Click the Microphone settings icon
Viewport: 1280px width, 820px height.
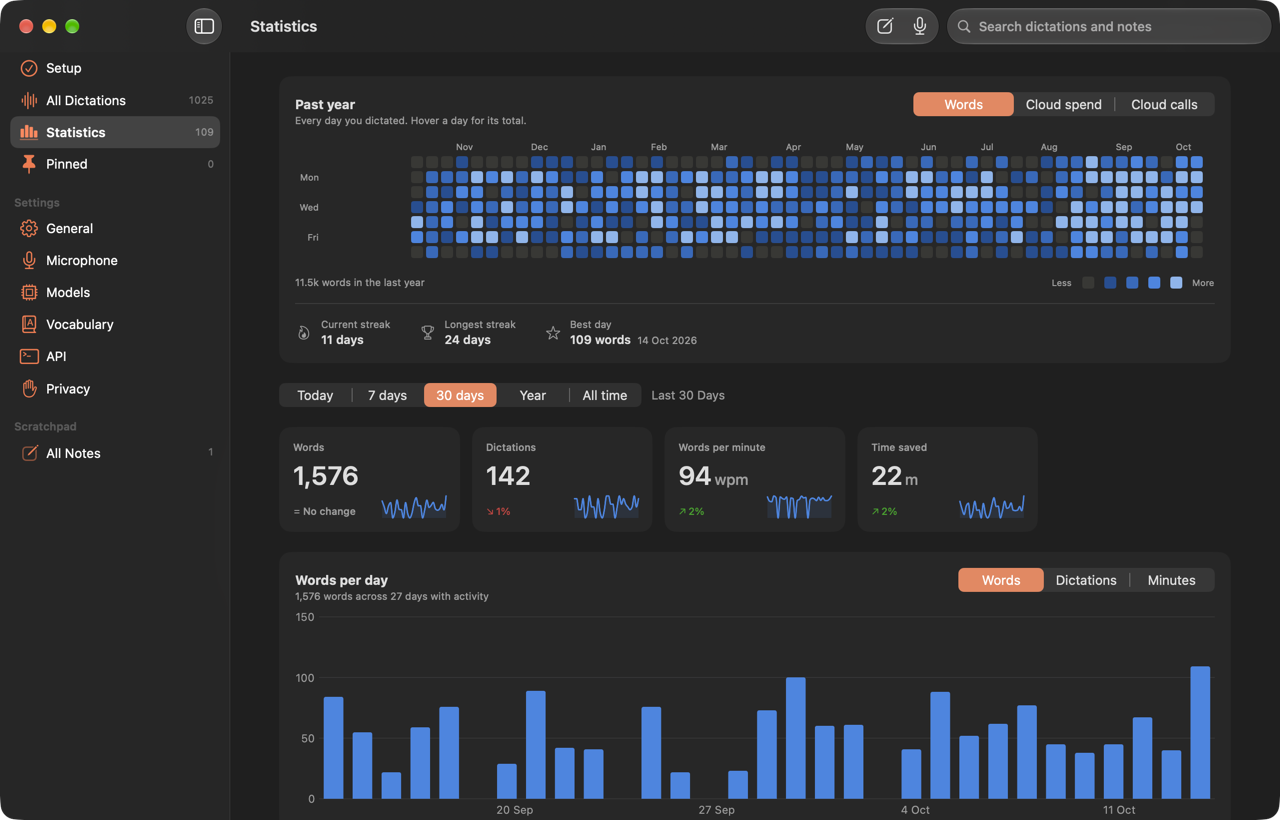[29, 260]
